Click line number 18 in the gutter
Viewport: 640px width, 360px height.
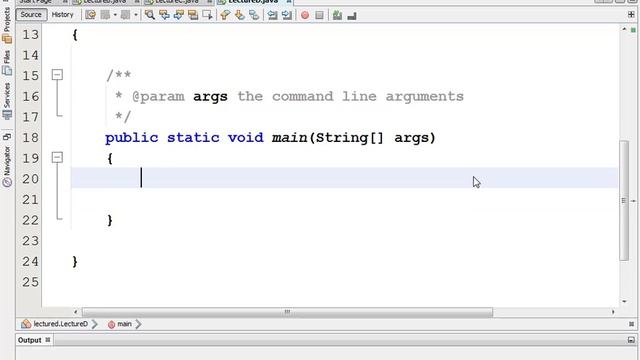31,138
